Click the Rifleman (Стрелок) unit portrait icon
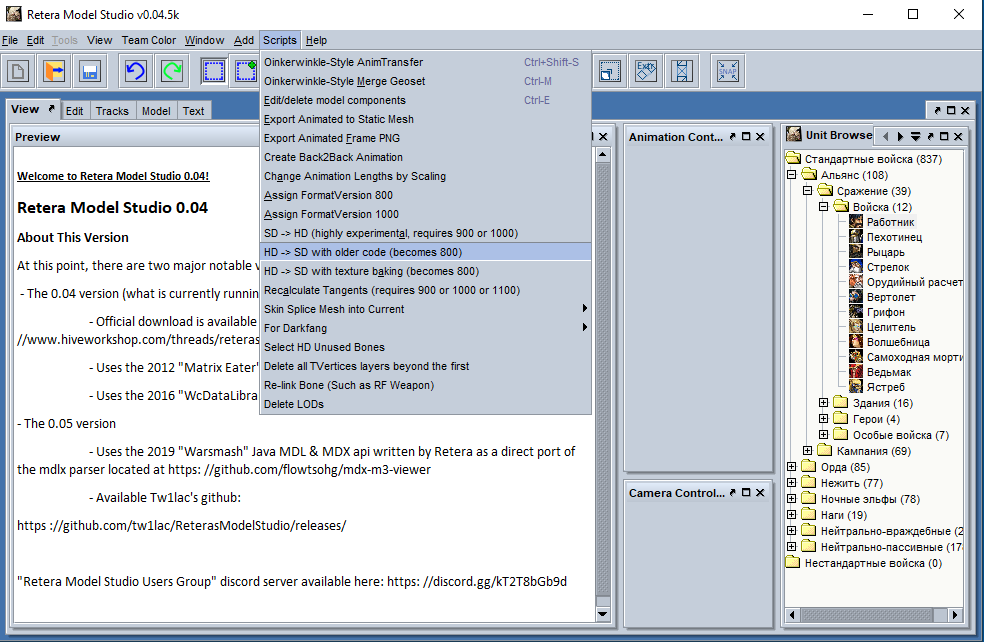 click(x=856, y=267)
